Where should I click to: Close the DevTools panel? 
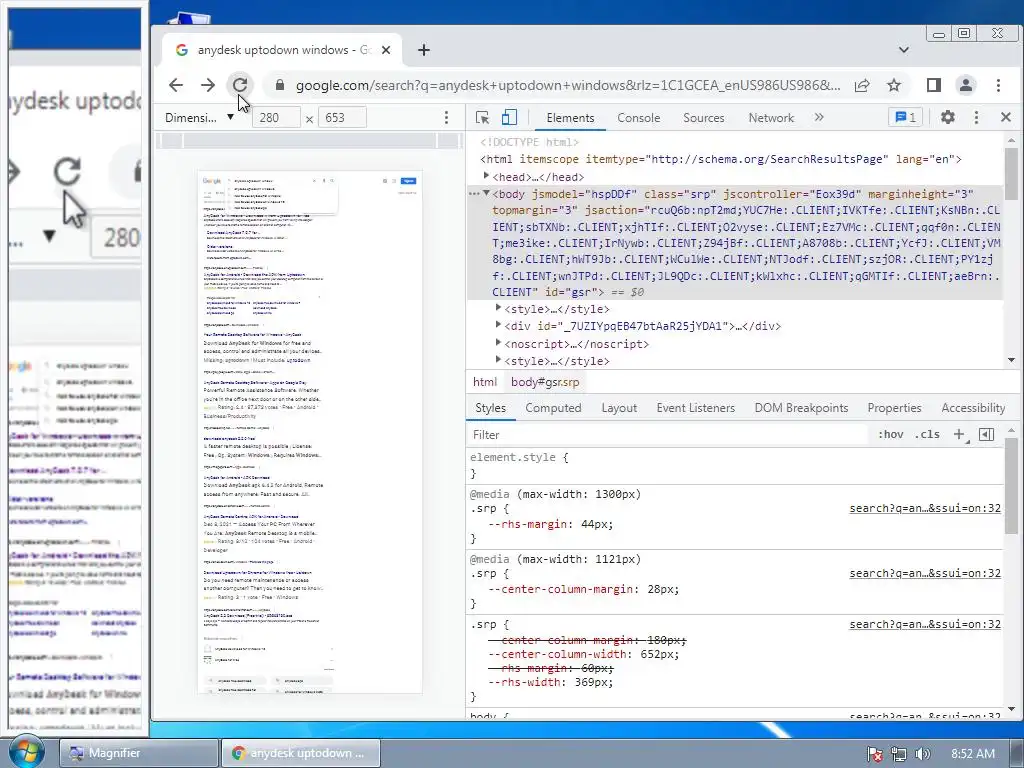[x=1006, y=118]
